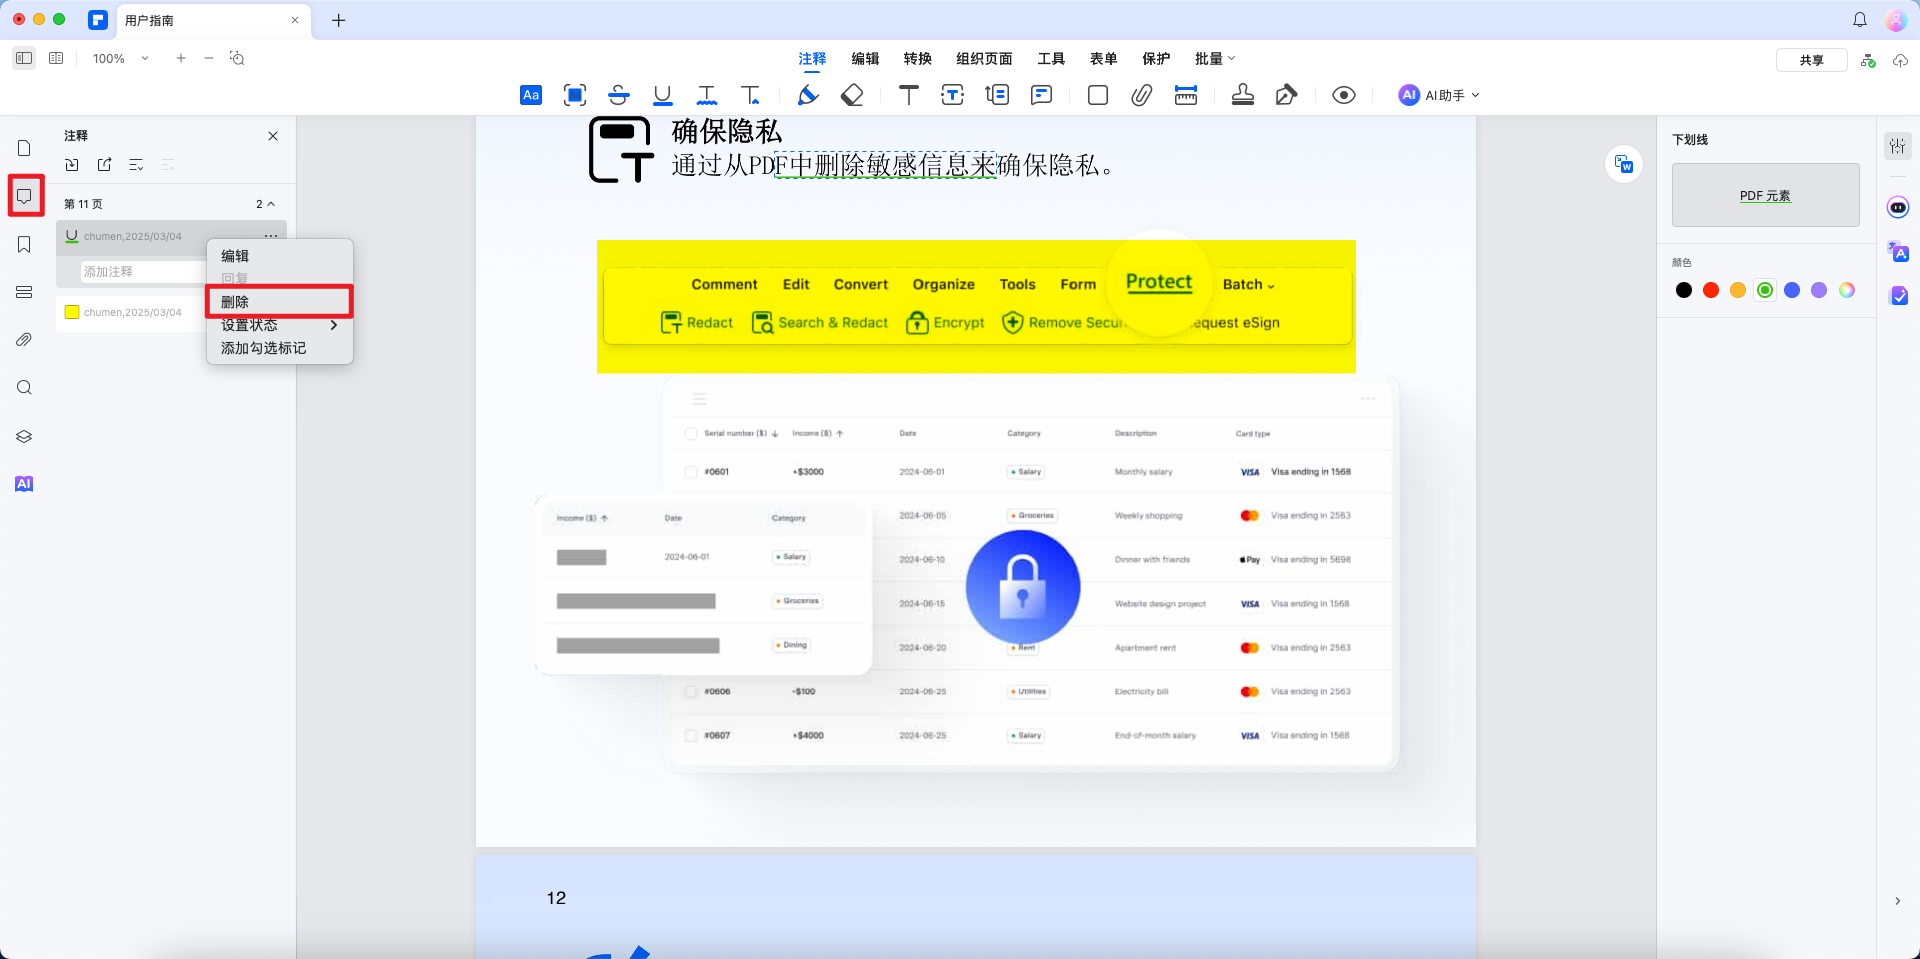
Task: Switch to the 组织页面 tab
Action: (984, 59)
